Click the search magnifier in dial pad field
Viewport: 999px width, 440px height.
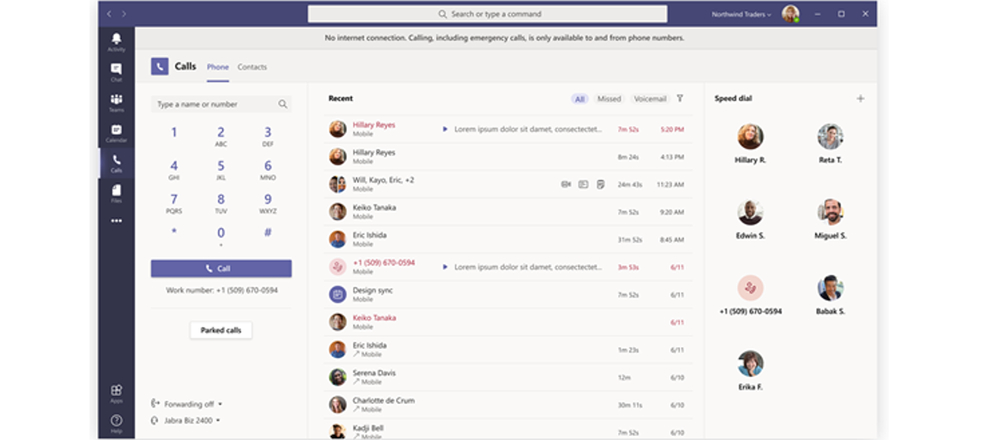click(282, 104)
